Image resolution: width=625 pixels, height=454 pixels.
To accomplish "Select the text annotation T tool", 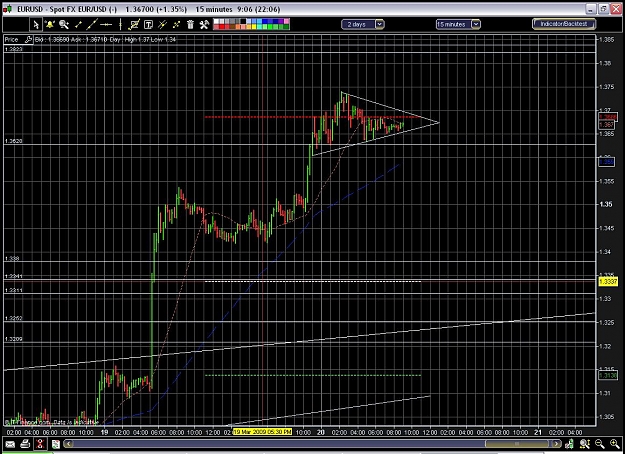I will (x=148, y=25).
